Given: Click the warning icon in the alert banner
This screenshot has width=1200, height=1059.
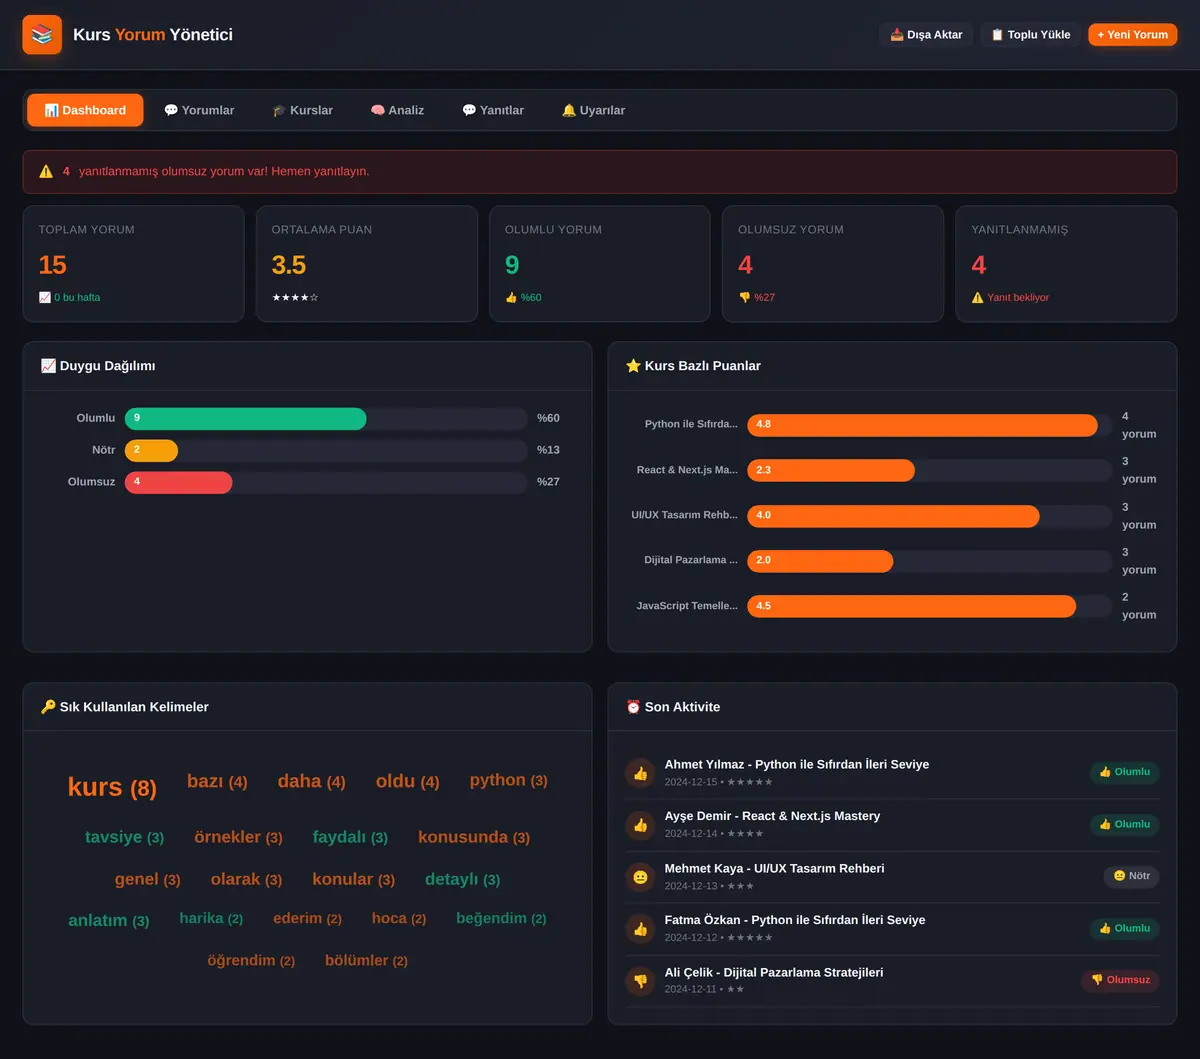Looking at the screenshot, I should pyautogui.click(x=46, y=171).
